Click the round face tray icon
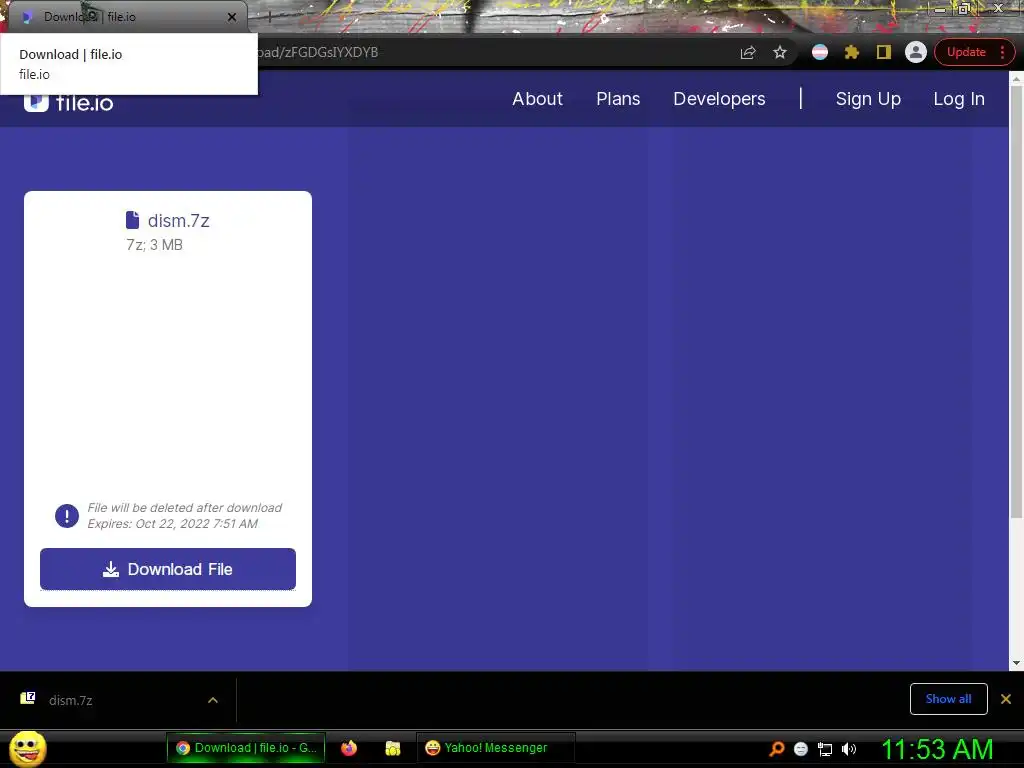Image resolution: width=1024 pixels, height=768 pixels. pos(801,749)
